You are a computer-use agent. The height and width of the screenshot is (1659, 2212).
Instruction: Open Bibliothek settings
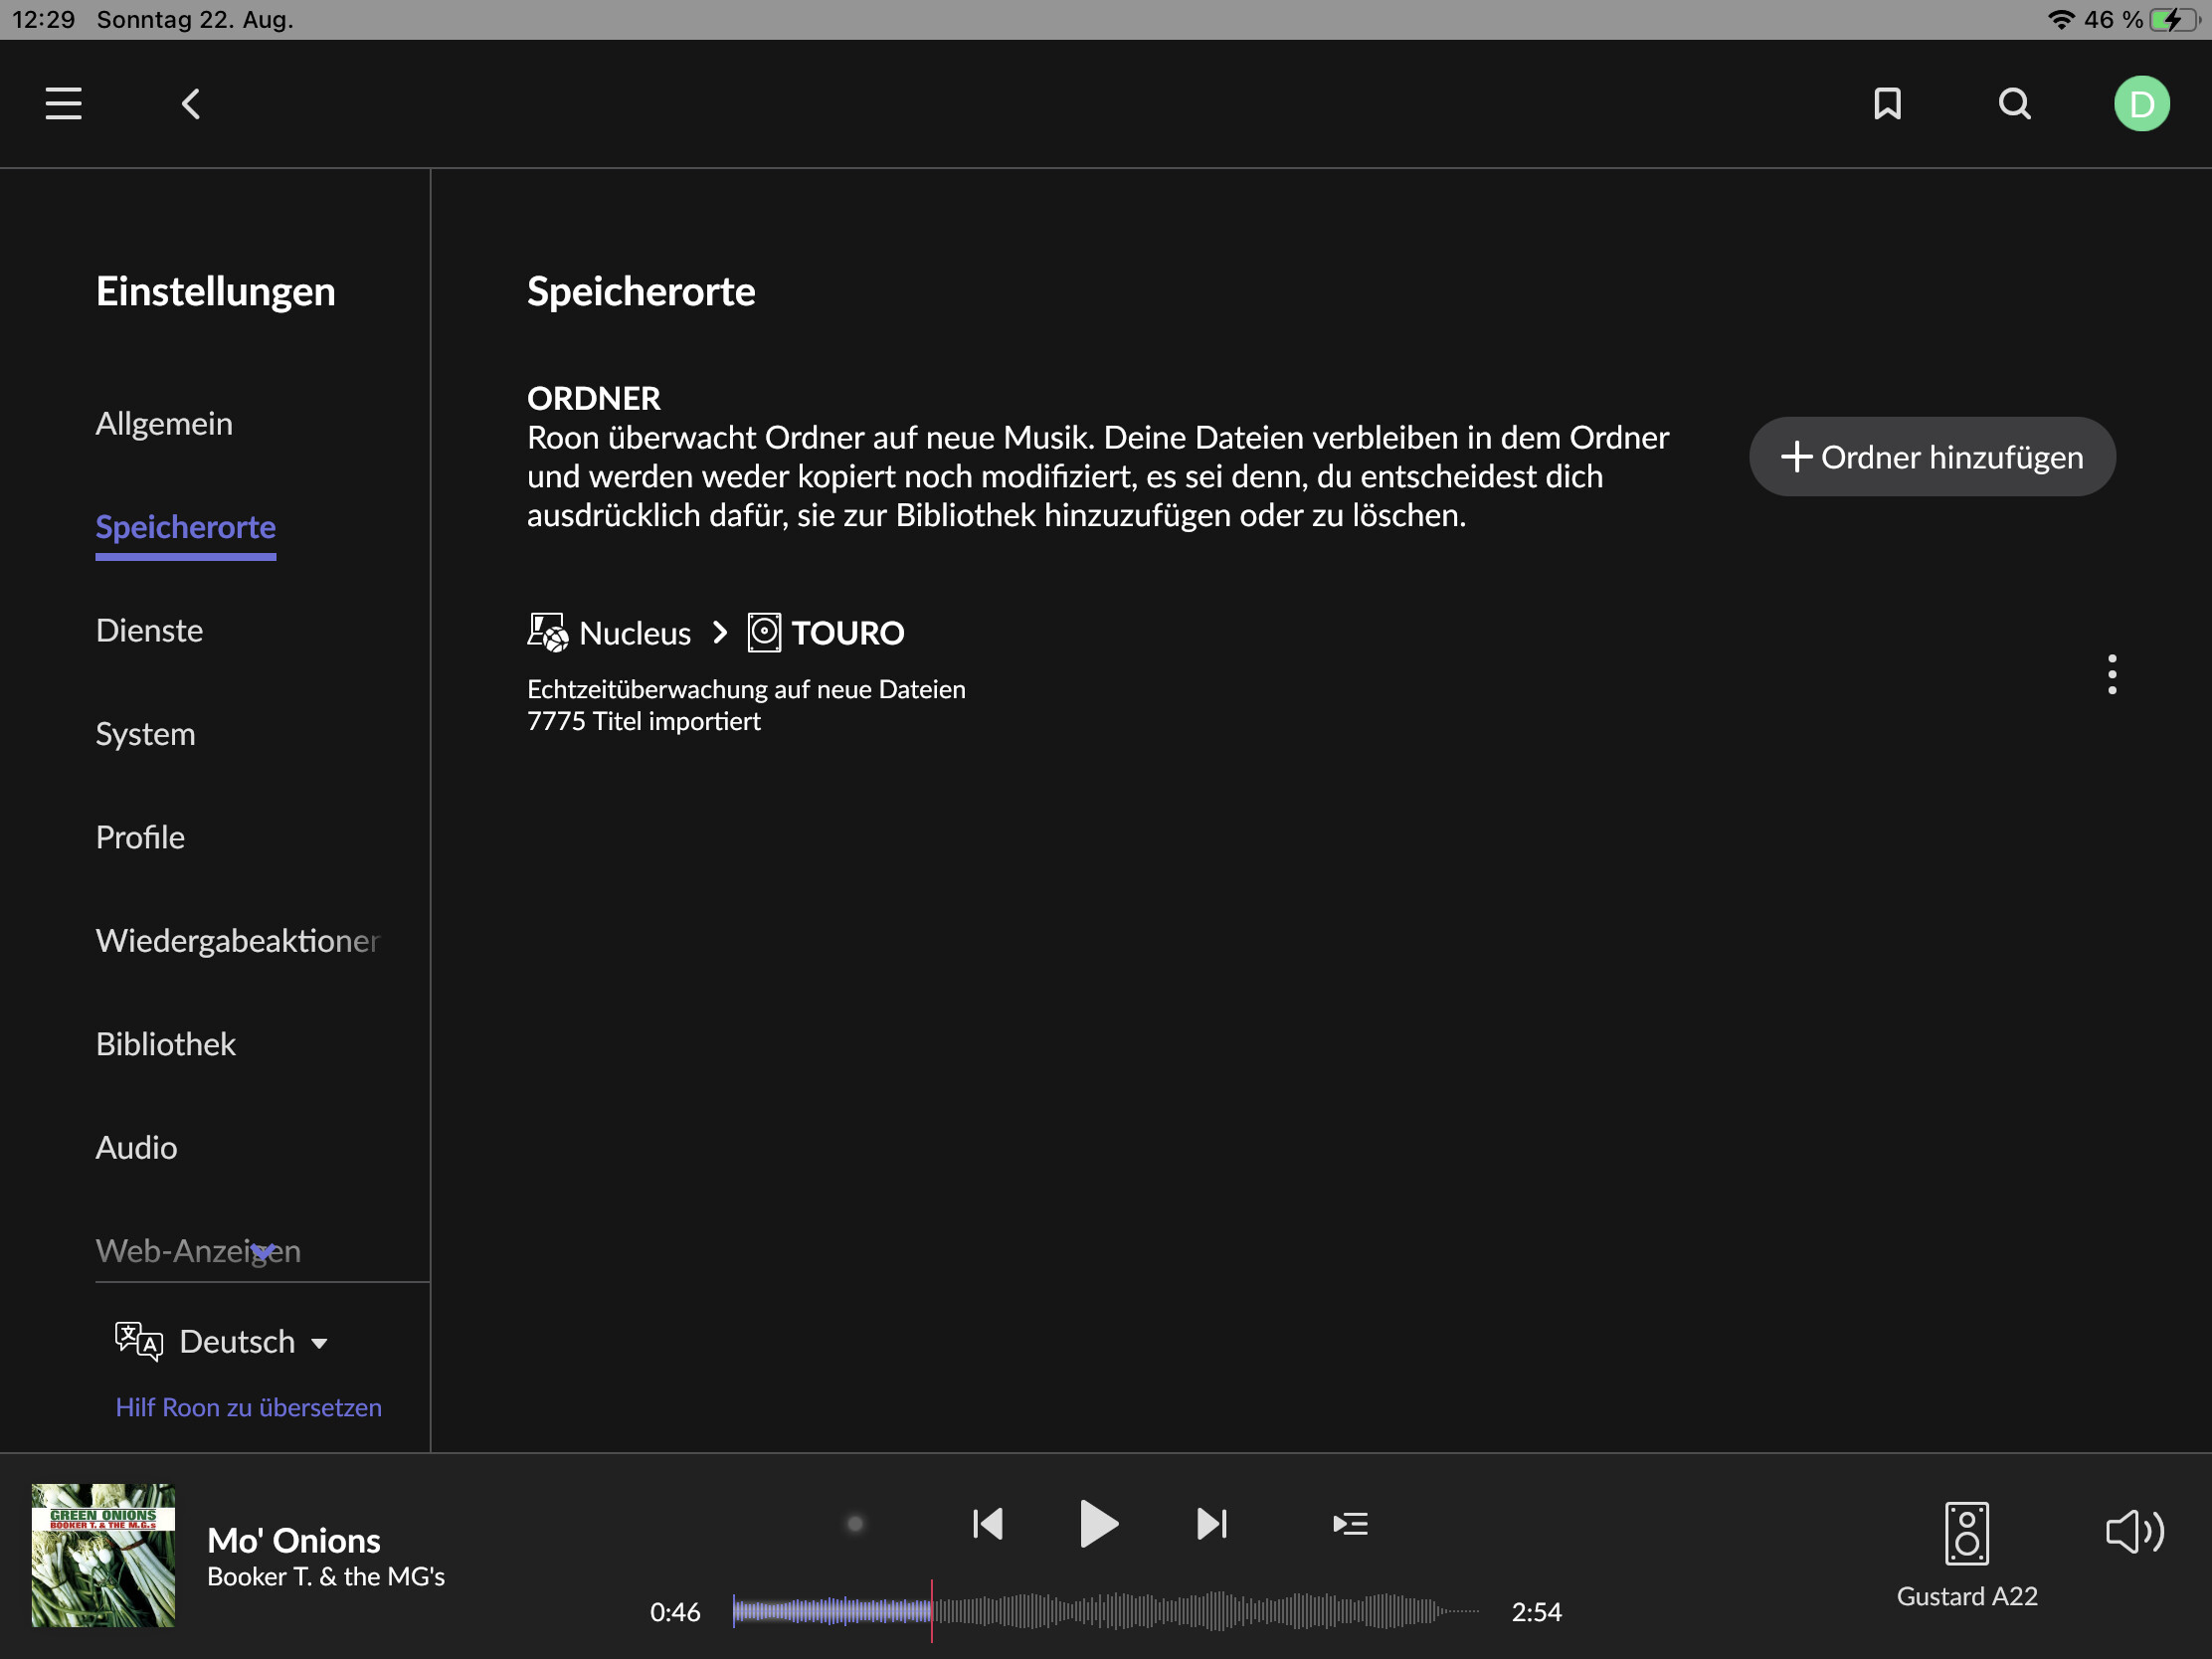point(166,1044)
